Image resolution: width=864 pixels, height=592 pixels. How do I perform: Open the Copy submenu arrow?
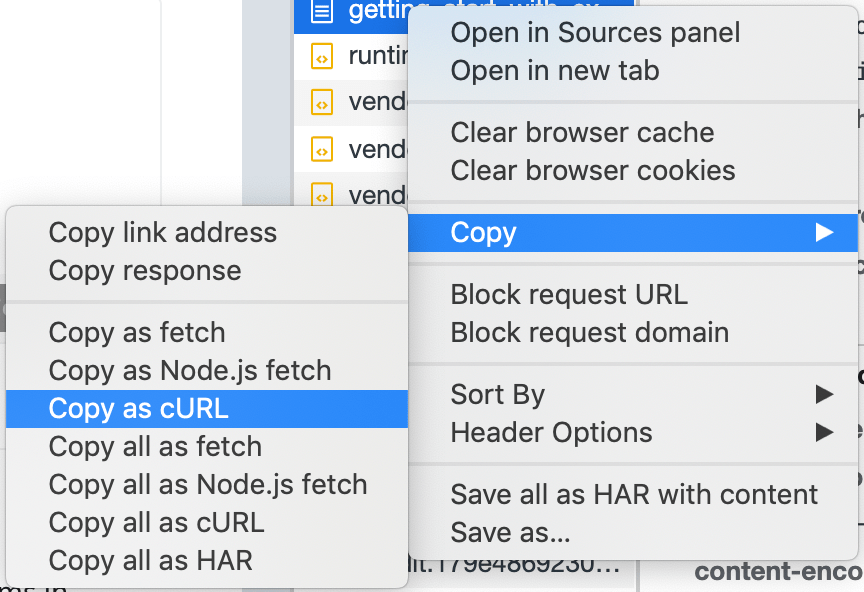tap(824, 232)
